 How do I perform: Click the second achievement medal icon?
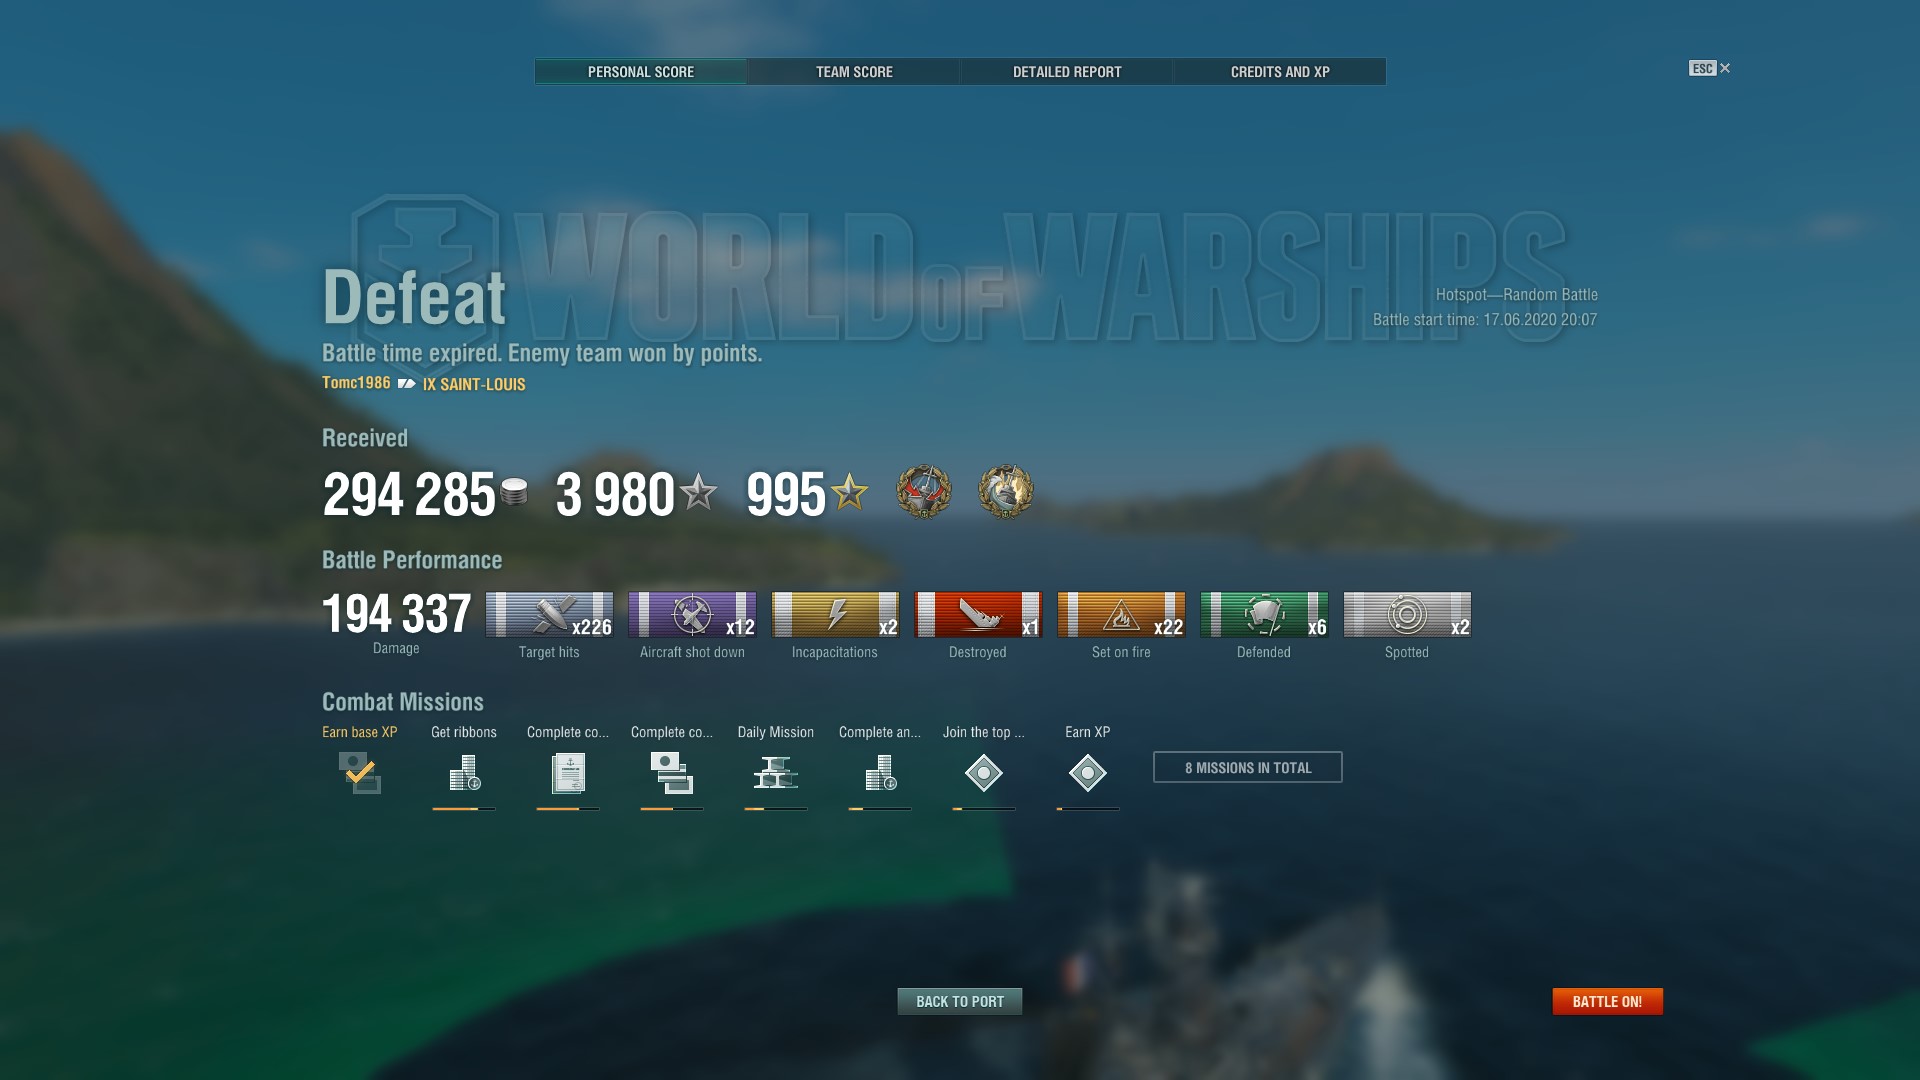pos(1005,491)
